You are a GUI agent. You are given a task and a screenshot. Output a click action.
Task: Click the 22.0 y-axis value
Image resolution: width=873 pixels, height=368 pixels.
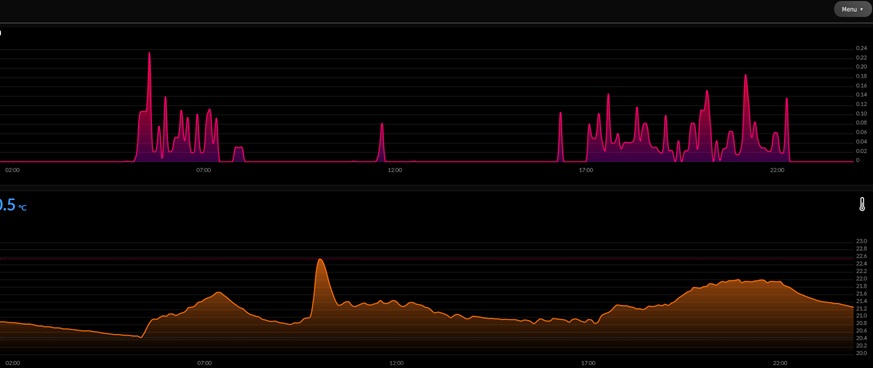coord(861,278)
